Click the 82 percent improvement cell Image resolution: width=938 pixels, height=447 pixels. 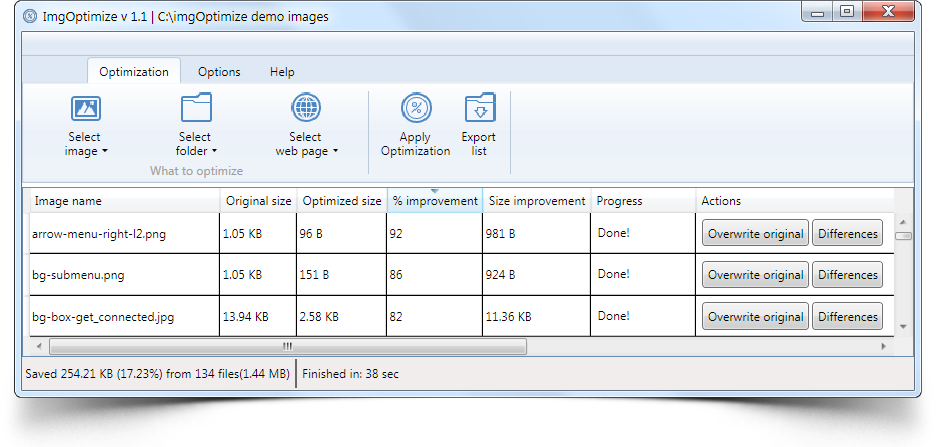[434, 317]
